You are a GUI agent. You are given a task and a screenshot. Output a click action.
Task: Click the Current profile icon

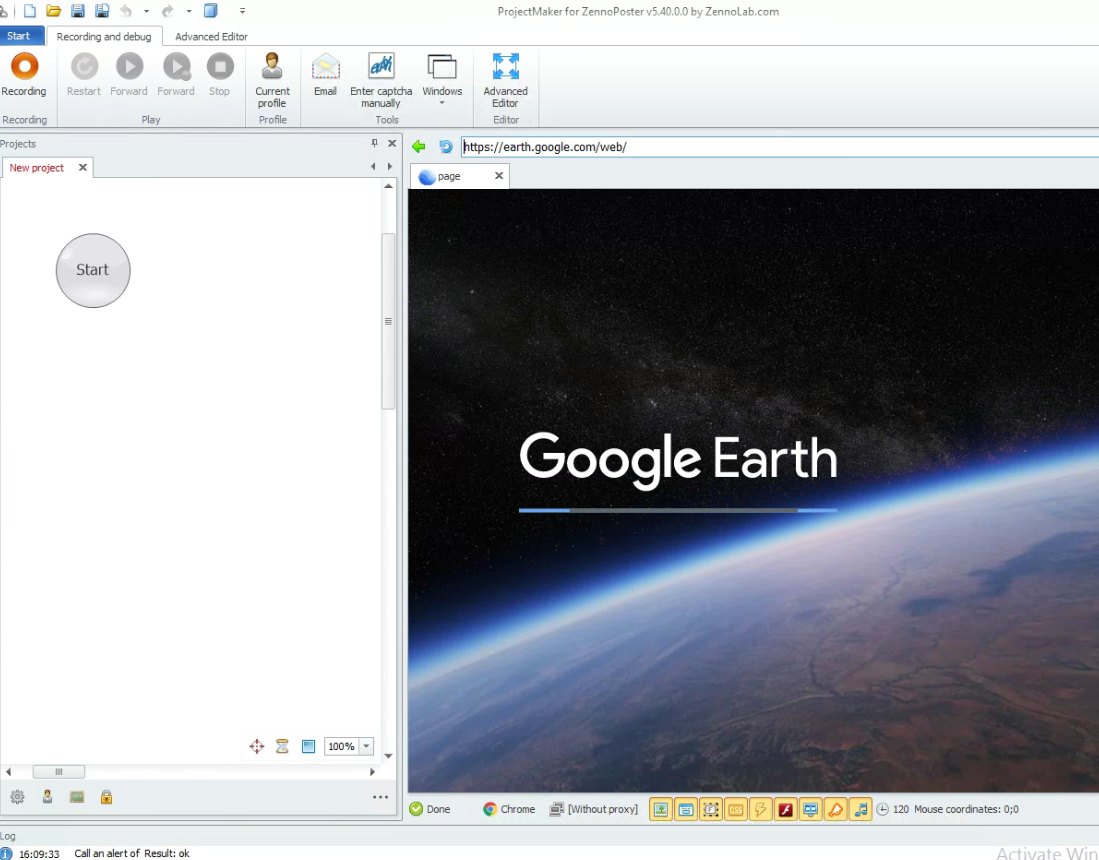click(272, 68)
